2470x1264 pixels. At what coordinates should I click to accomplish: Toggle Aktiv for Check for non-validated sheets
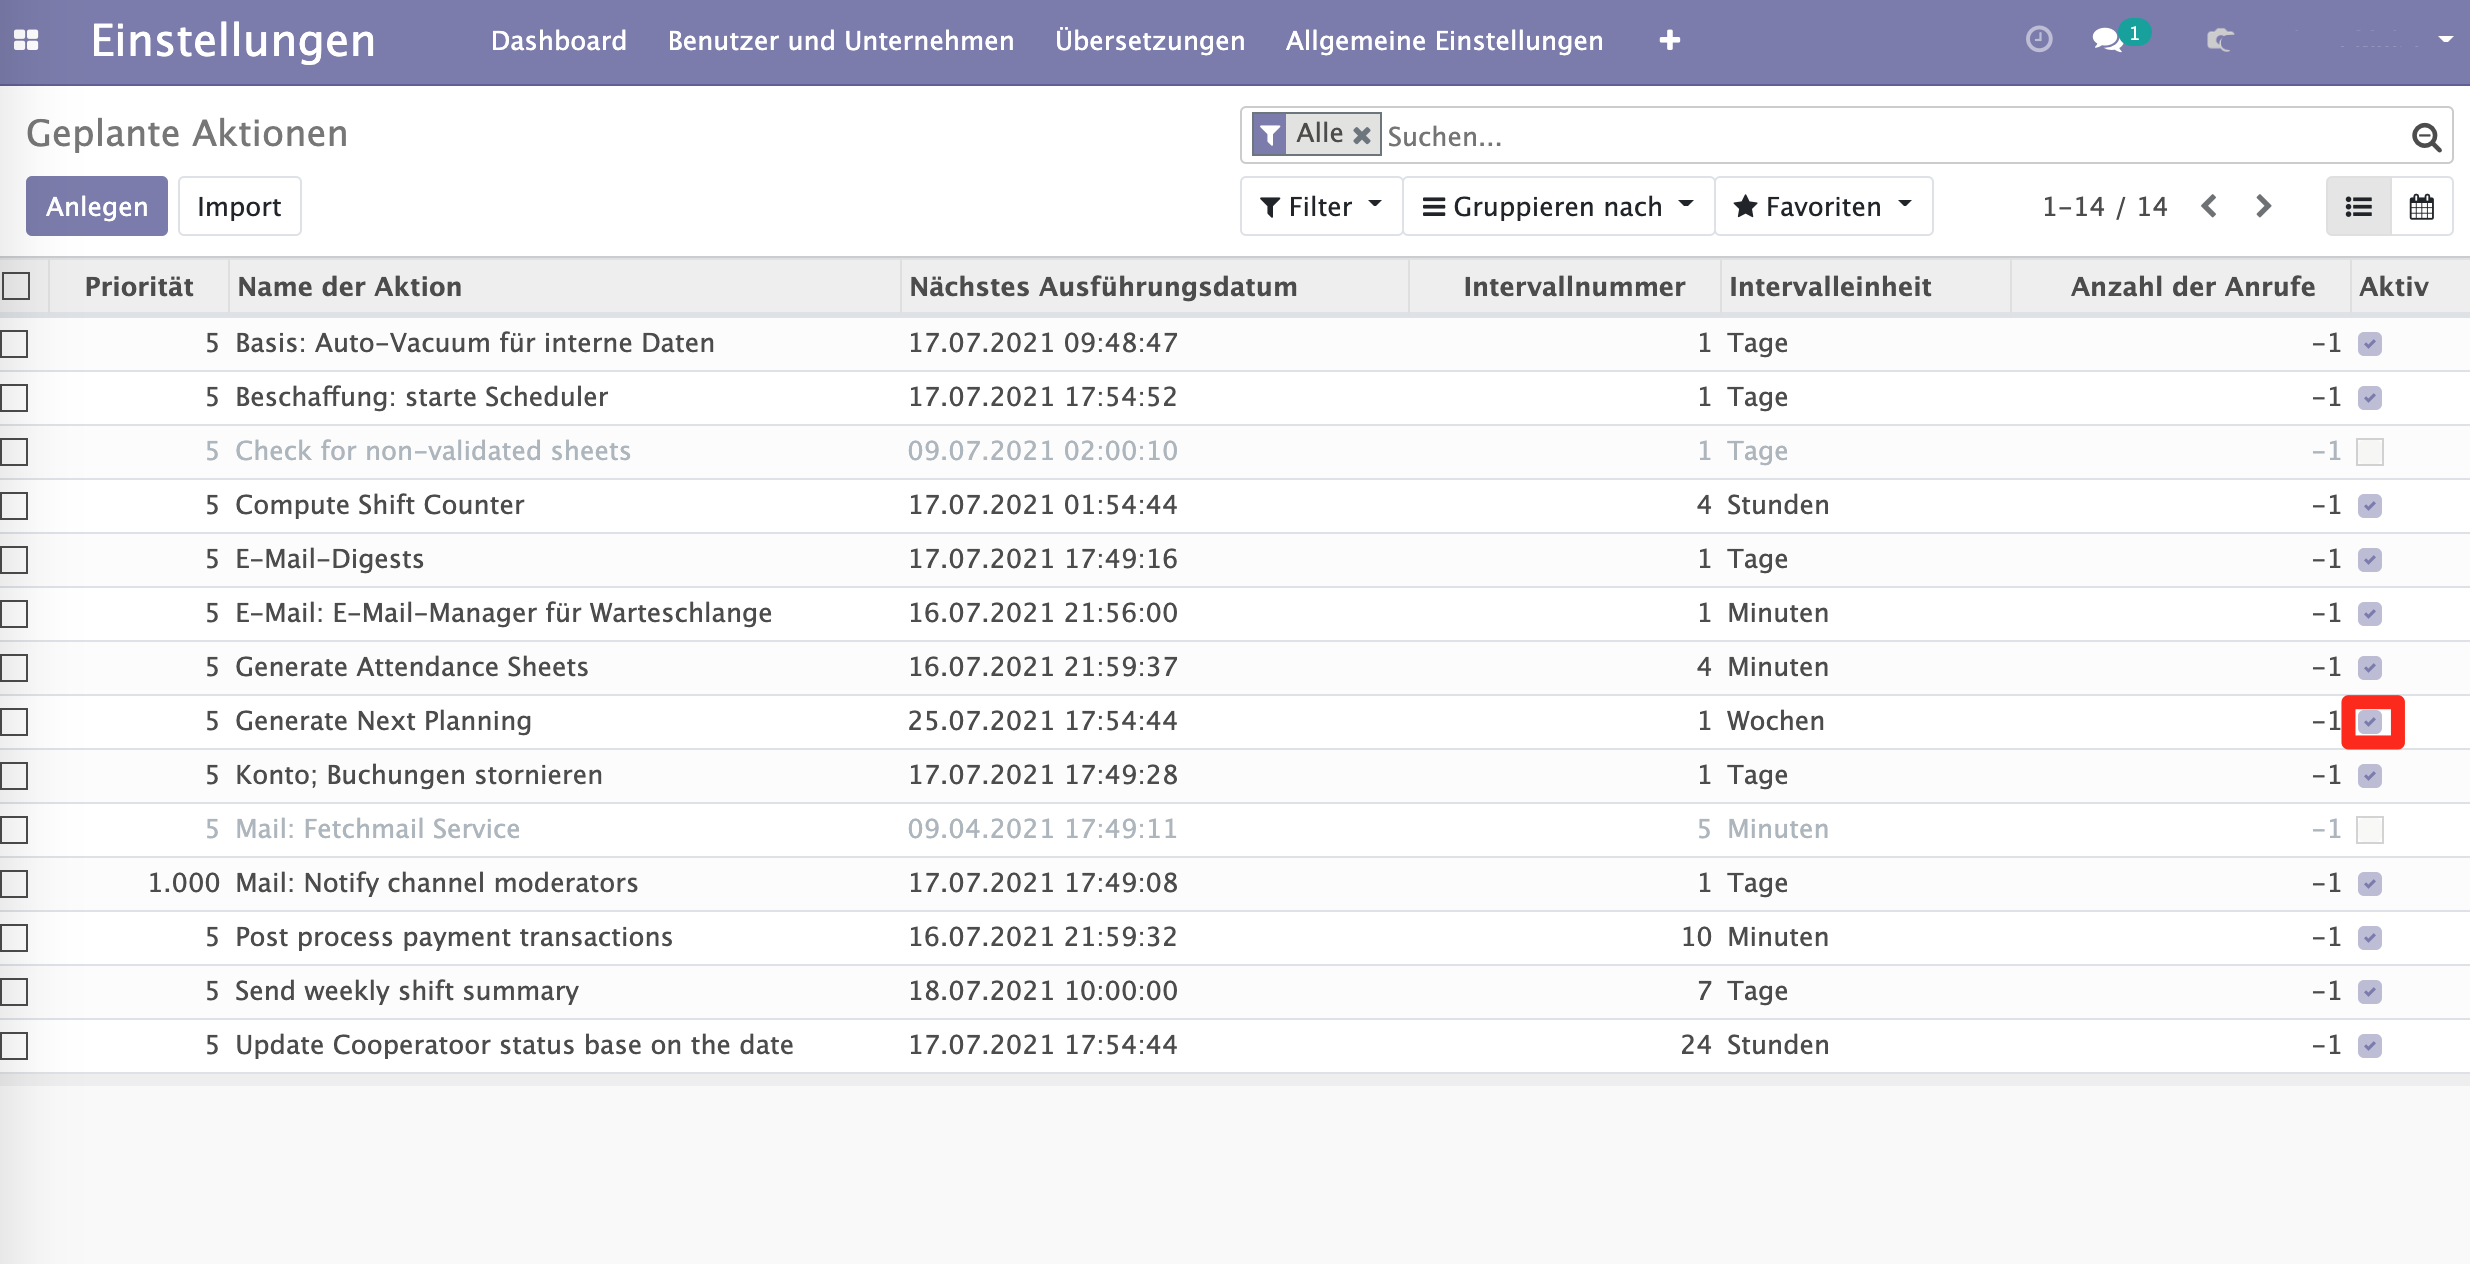point(2370,452)
